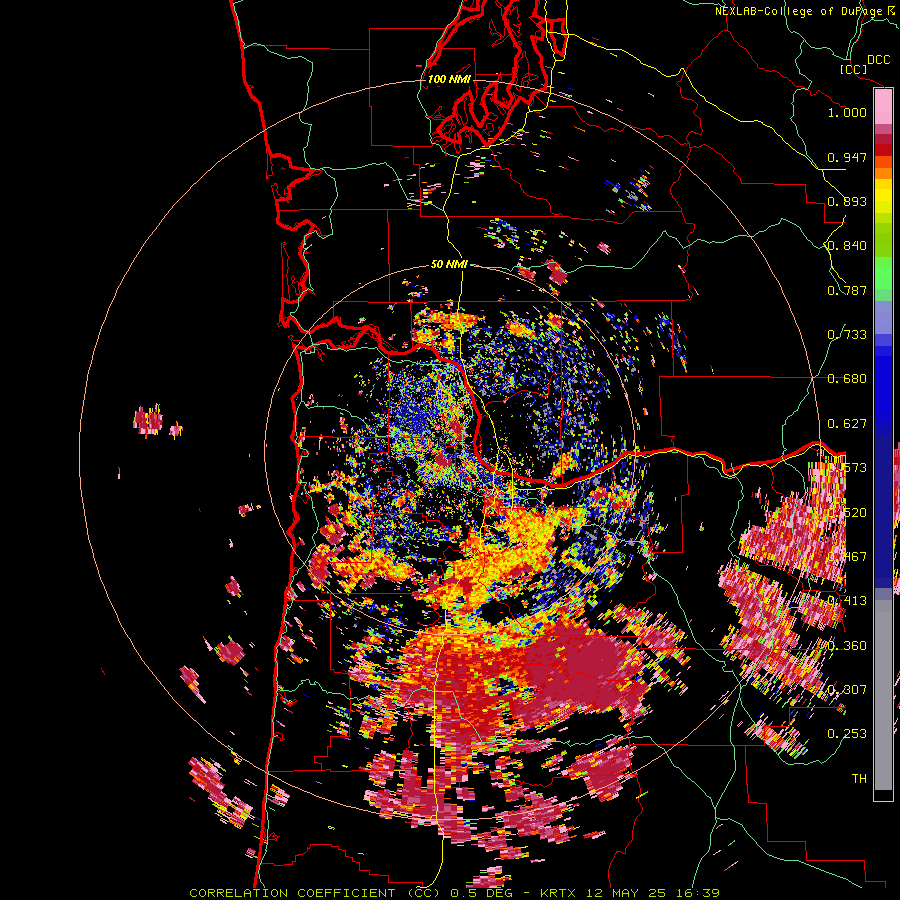Select the 0.680 legend value

(847, 379)
